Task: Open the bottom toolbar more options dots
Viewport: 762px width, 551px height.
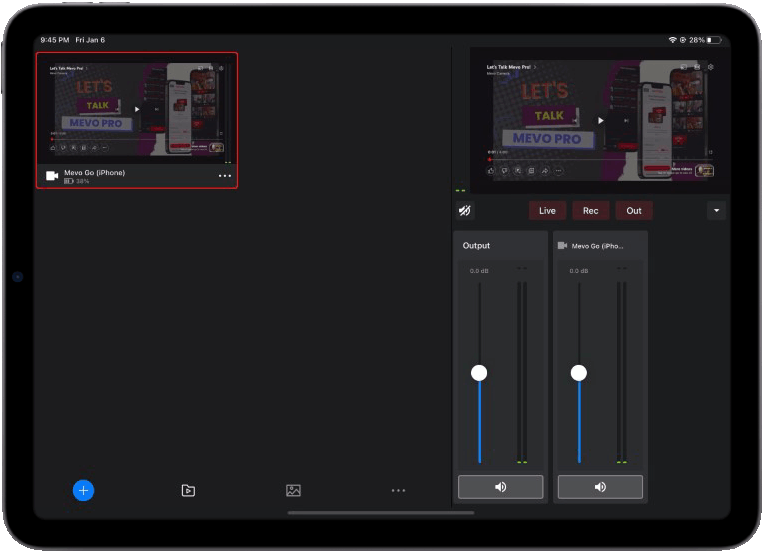Action: pos(398,491)
